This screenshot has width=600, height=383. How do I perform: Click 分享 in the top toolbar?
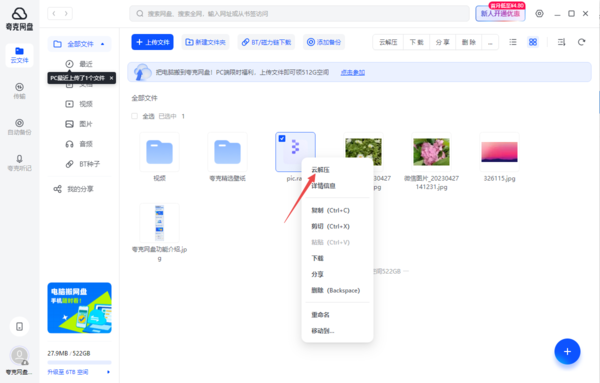[442, 42]
